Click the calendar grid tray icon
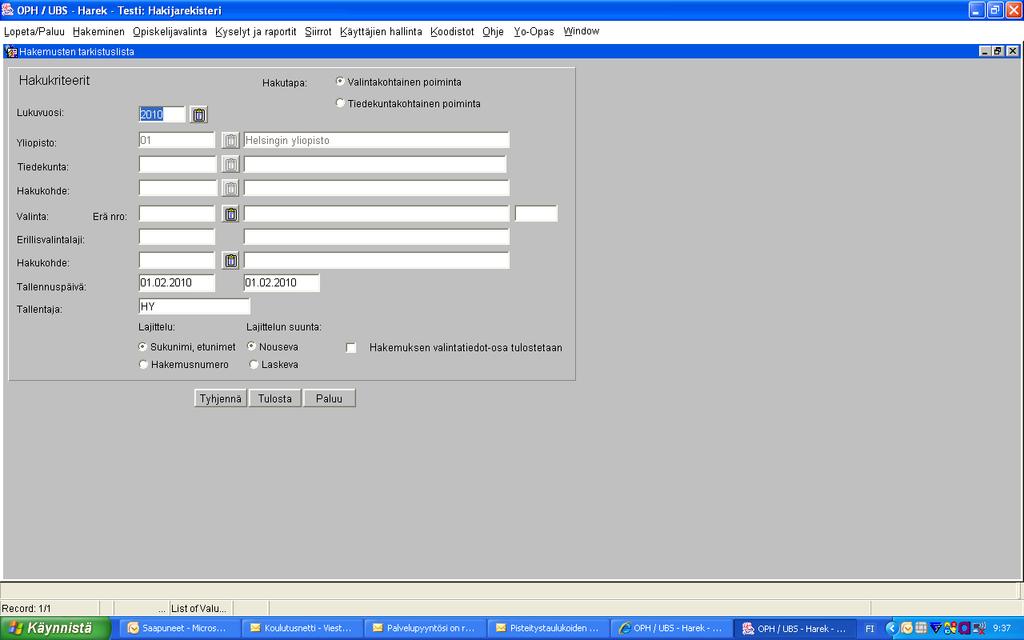Viewport: 1024px width, 640px height. 921,628
